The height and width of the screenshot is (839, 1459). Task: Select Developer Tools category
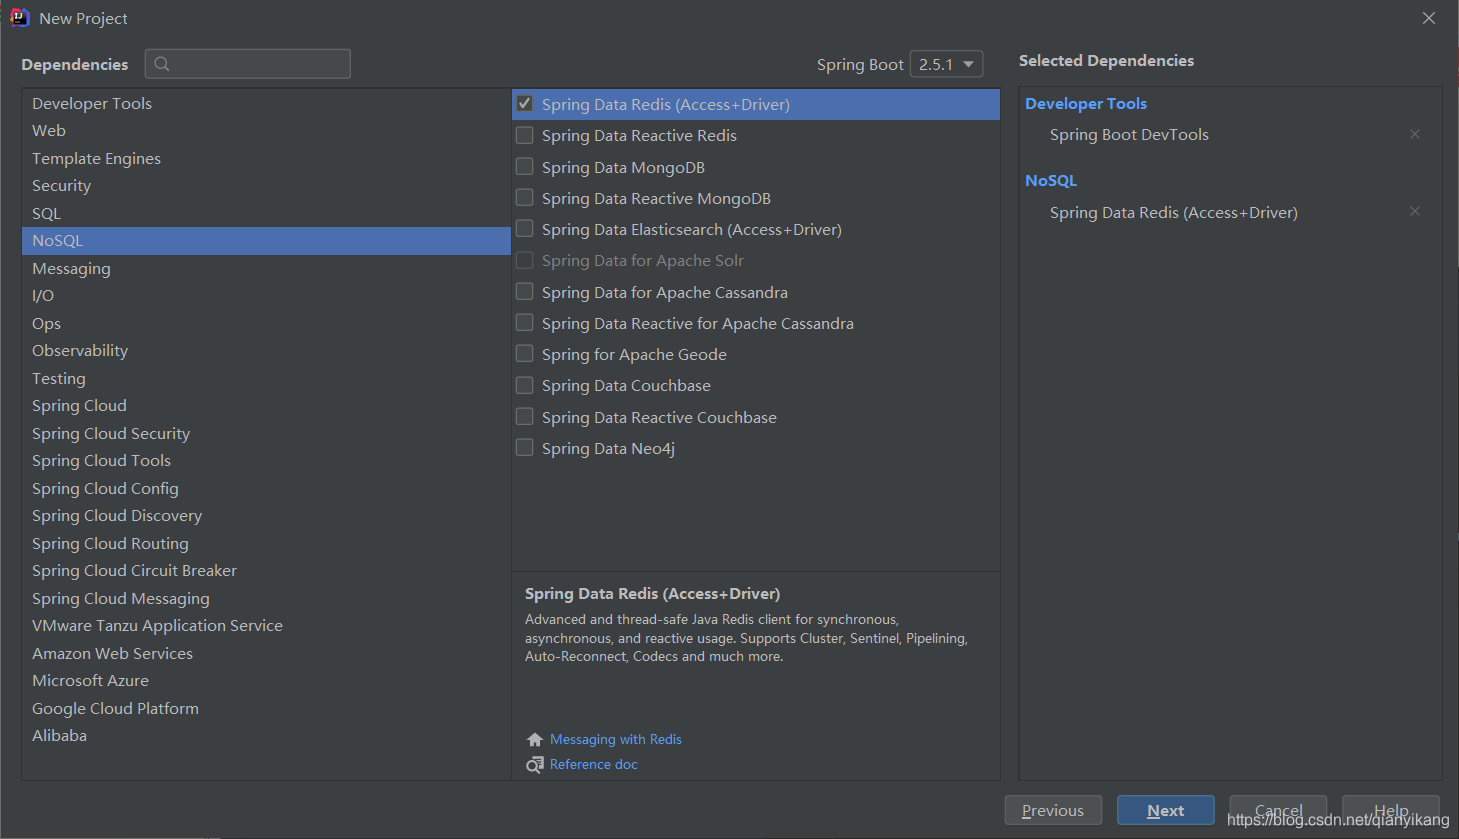(266, 103)
